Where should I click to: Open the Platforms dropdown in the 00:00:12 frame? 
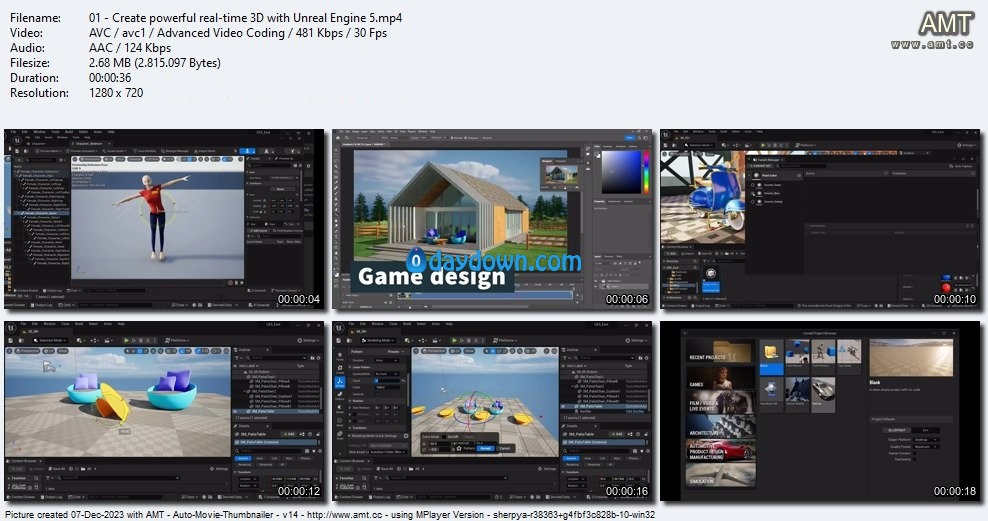coord(177,340)
